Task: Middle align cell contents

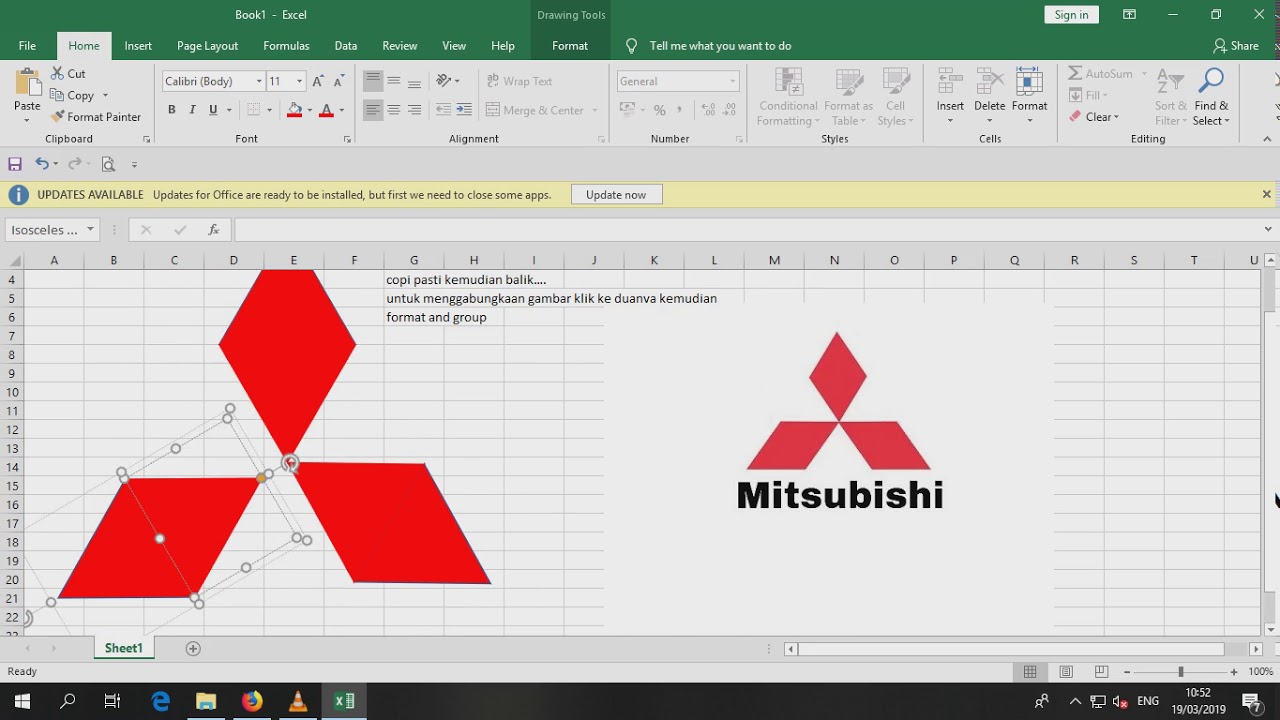Action: point(394,81)
